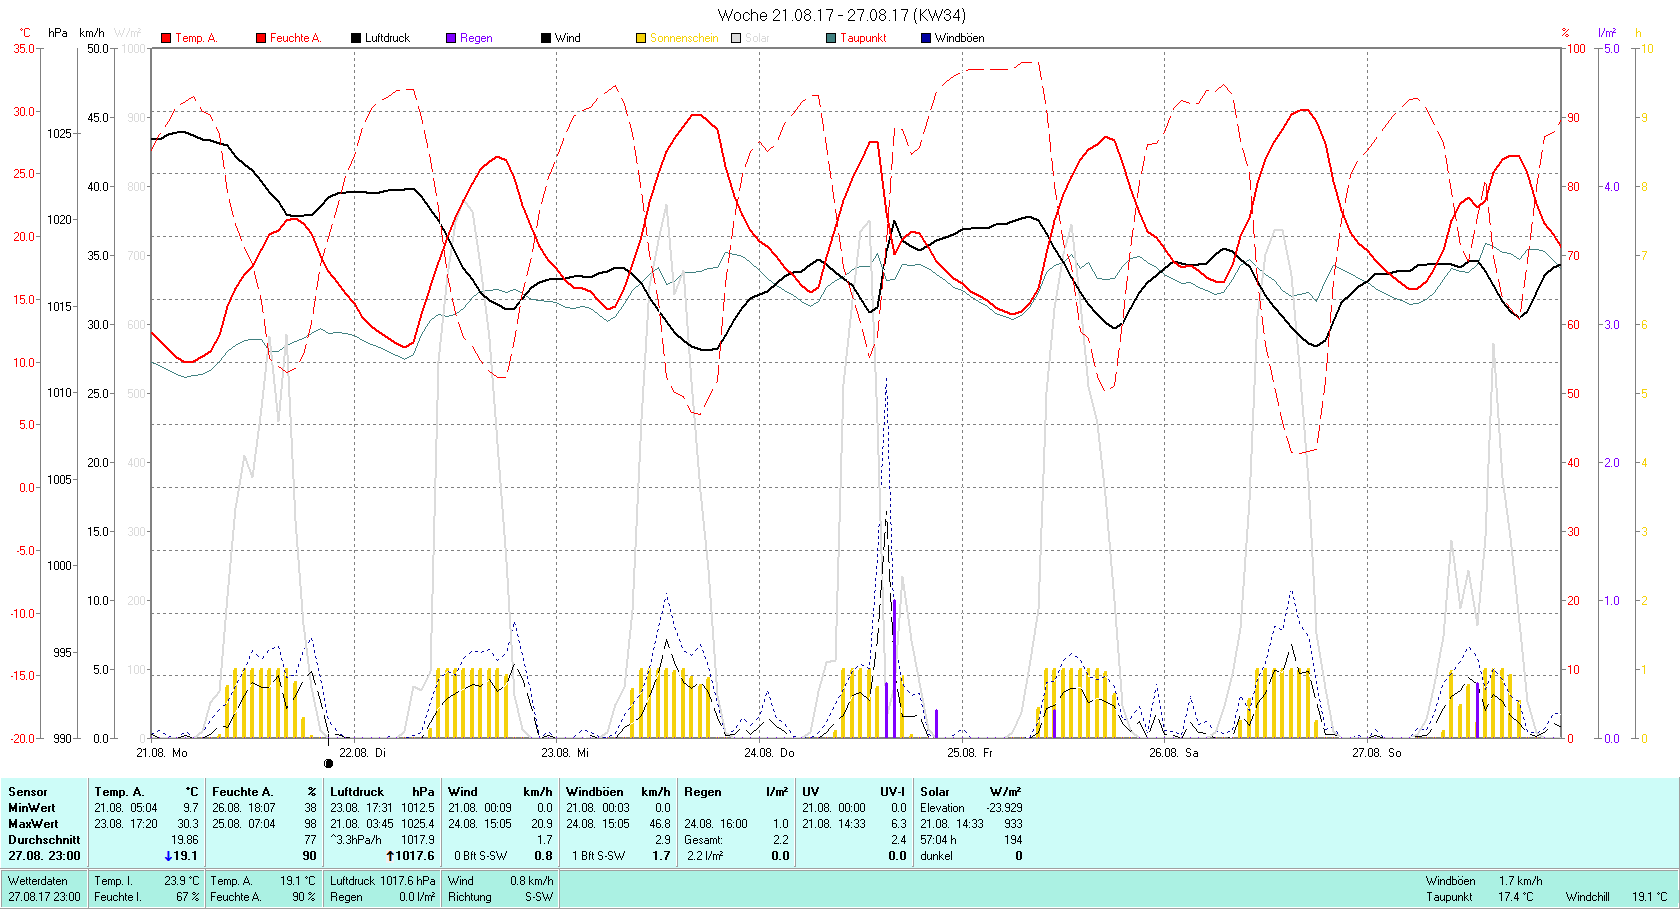Click the '23.08. Mi' date axis label

pyautogui.click(x=565, y=753)
